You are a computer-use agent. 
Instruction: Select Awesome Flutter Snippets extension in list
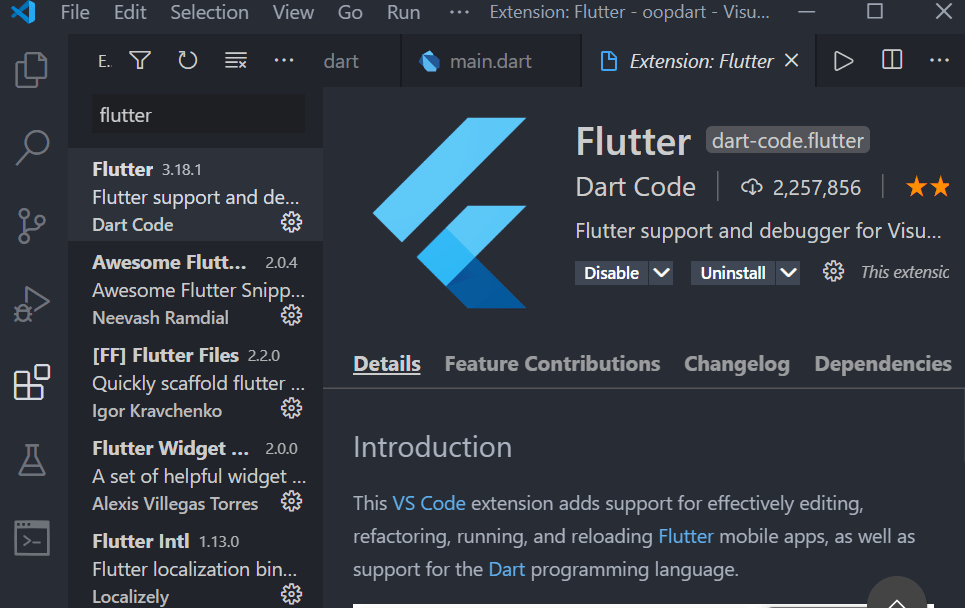click(196, 288)
